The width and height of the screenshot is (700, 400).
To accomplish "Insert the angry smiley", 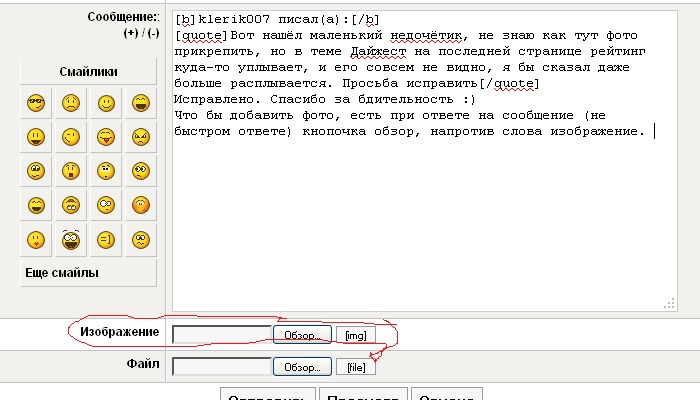I will pyautogui.click(x=140, y=136).
